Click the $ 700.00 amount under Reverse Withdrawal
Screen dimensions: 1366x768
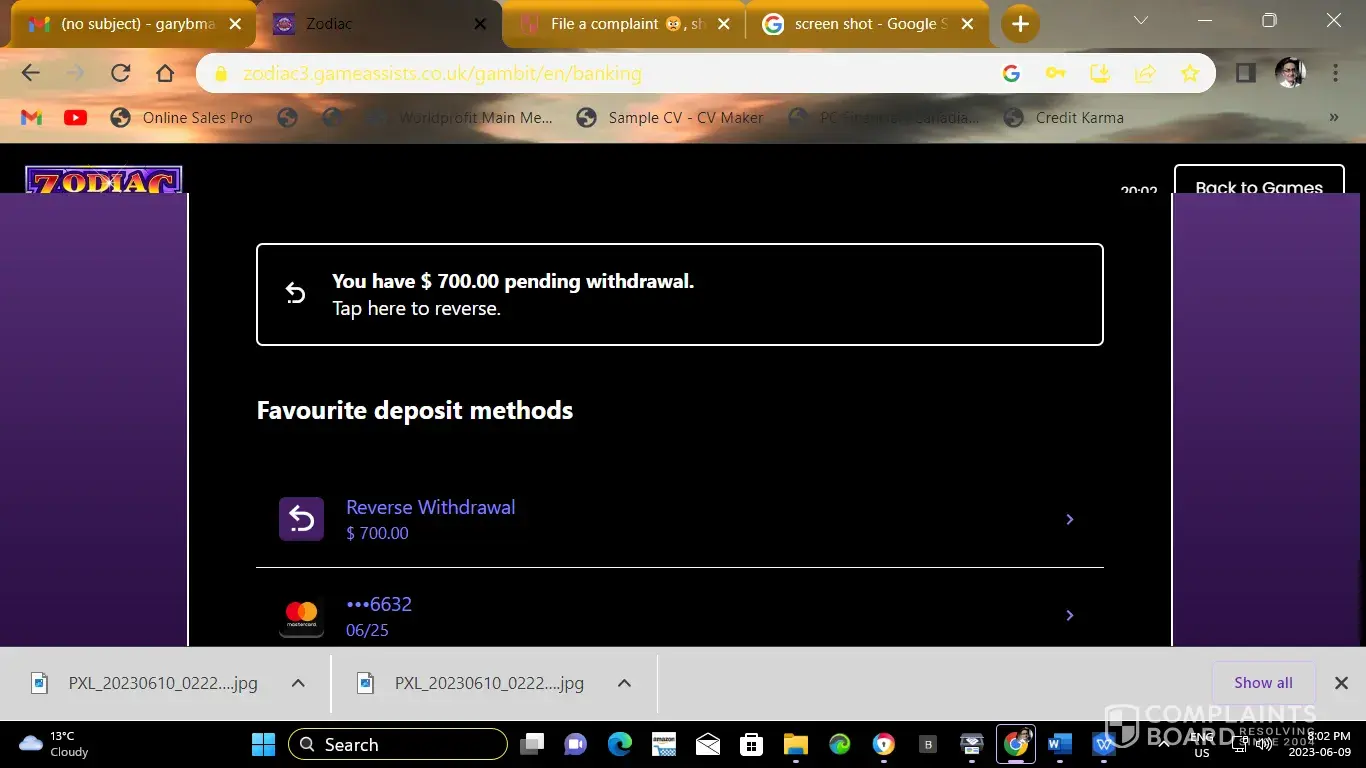(377, 533)
